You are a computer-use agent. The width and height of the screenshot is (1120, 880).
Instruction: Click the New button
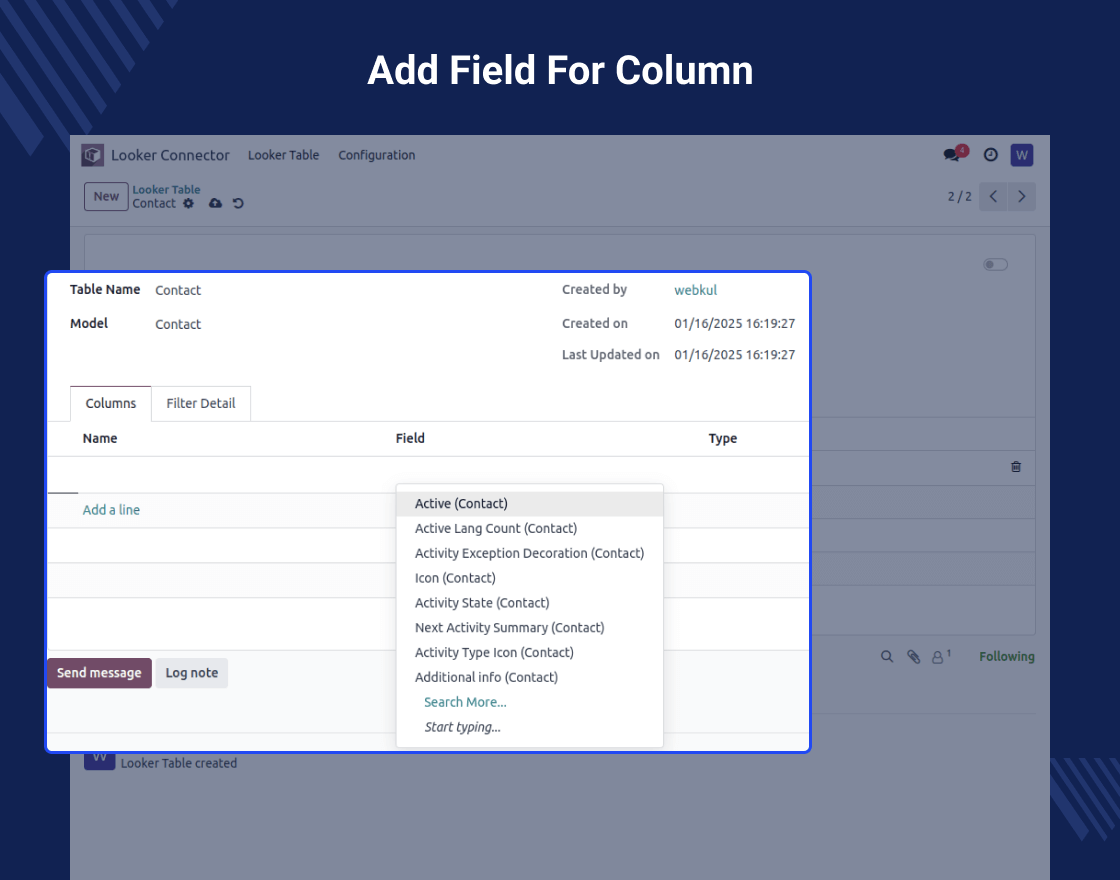[x=106, y=196]
